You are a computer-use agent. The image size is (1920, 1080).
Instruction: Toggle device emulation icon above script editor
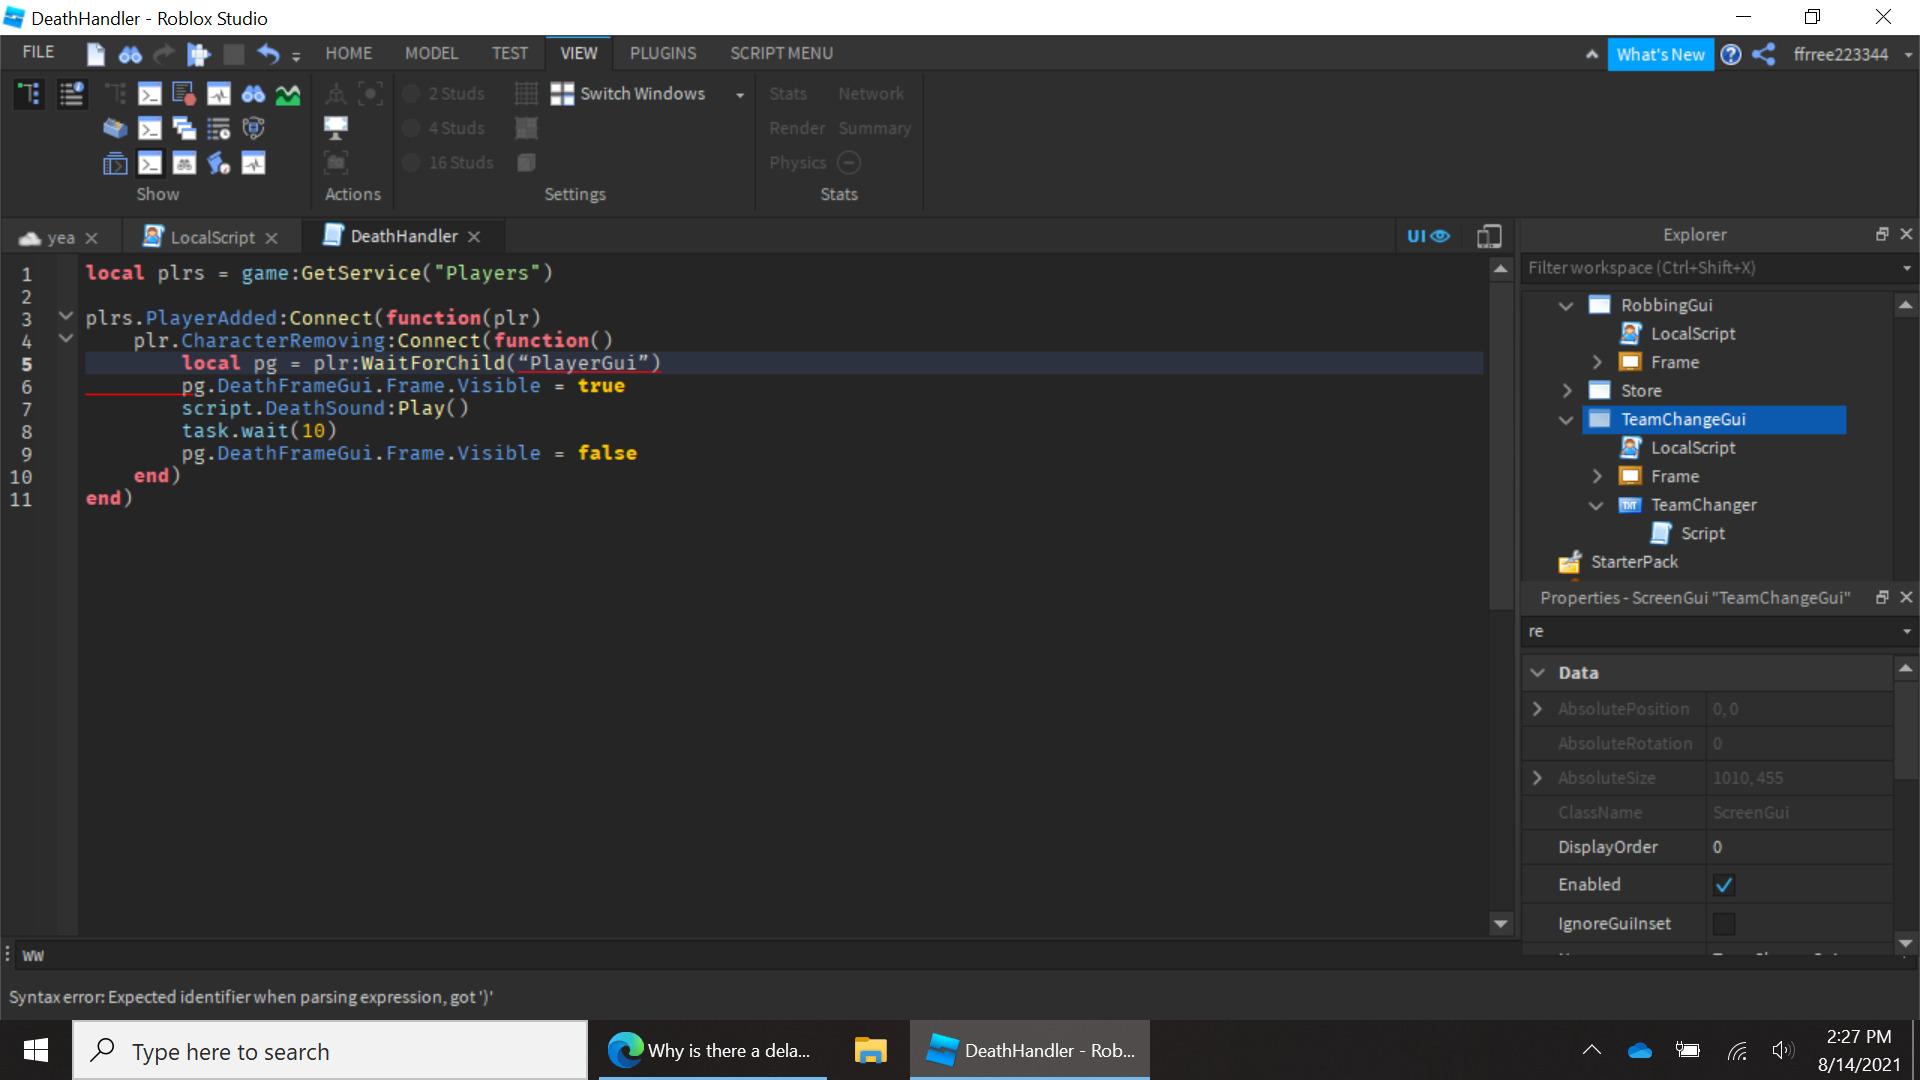click(x=1489, y=236)
